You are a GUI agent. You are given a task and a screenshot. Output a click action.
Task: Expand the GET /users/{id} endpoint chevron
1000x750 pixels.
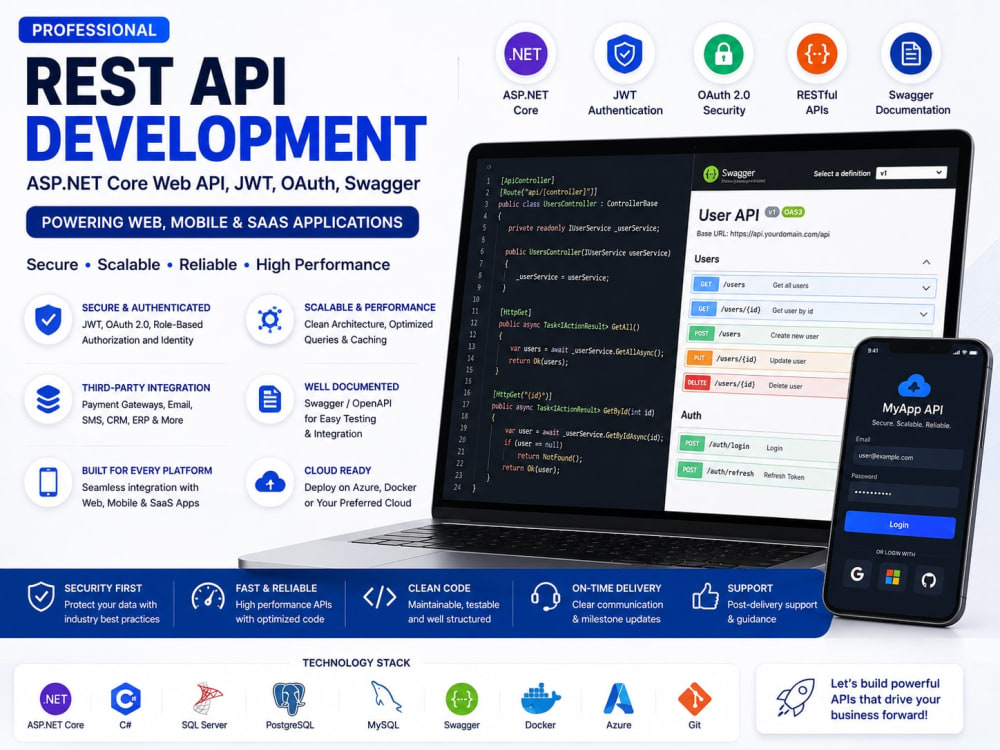923,314
